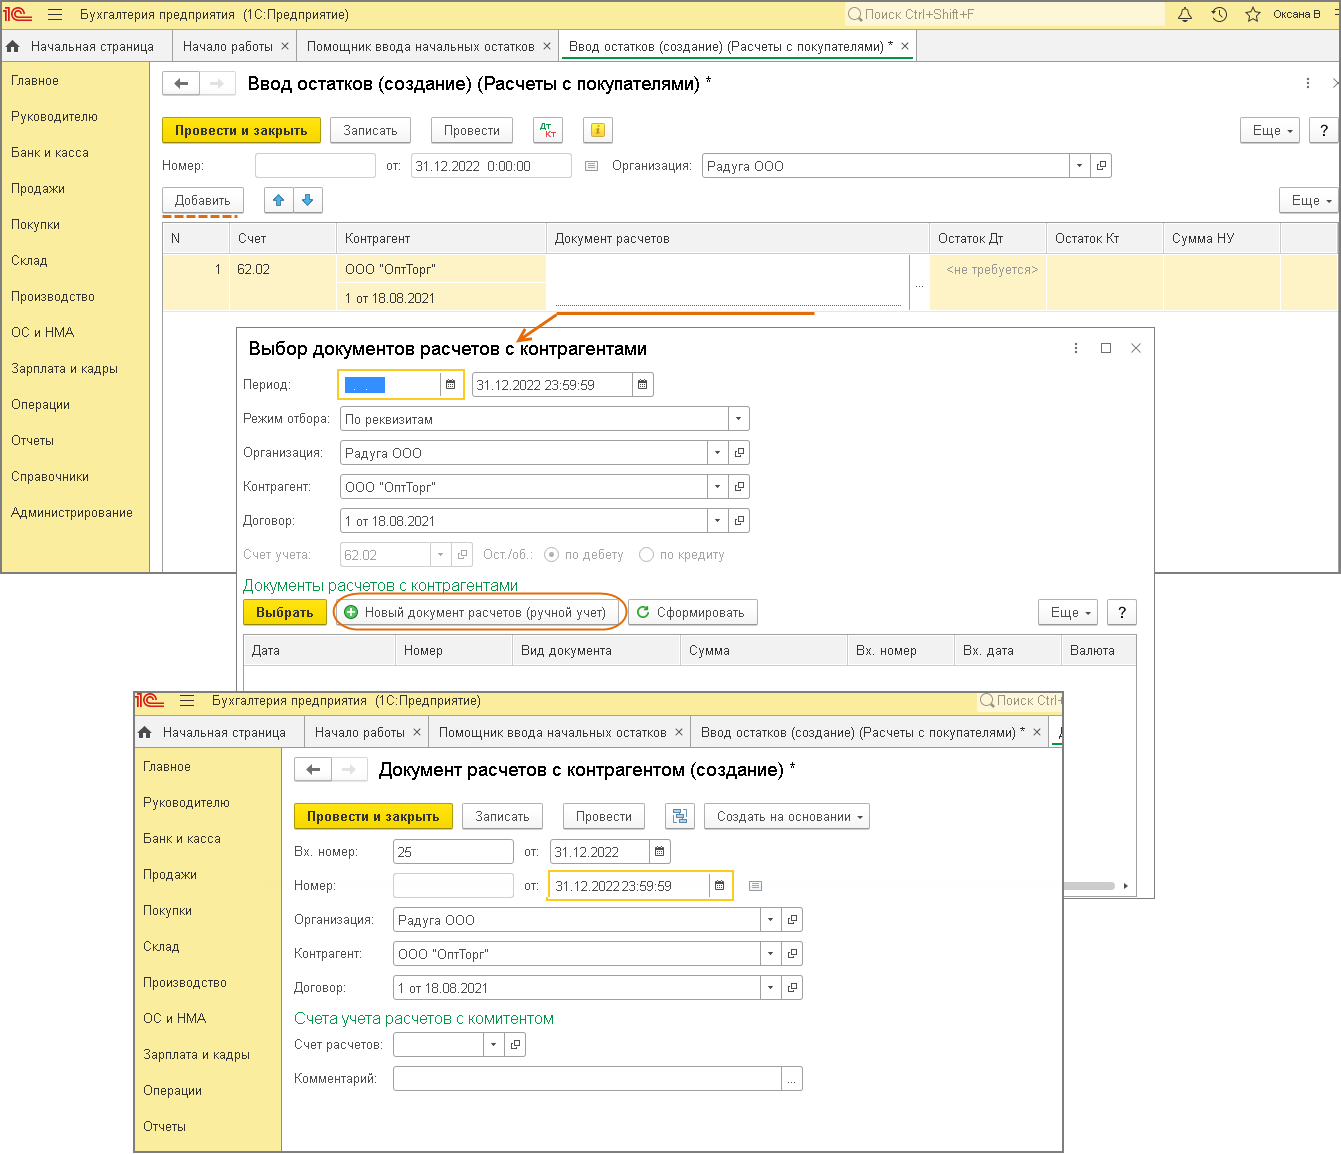Expand Договор dropdown in selection dialog
Image resolution: width=1341 pixels, height=1155 pixels.
717,521
